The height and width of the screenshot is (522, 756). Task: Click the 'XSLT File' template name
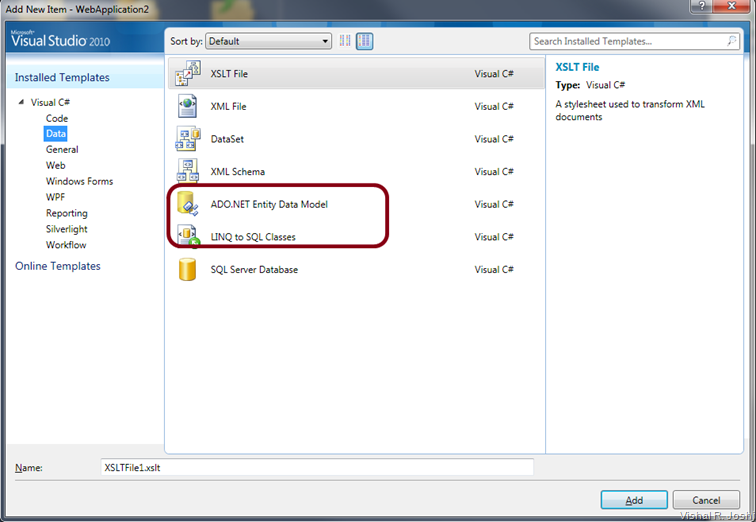point(229,74)
